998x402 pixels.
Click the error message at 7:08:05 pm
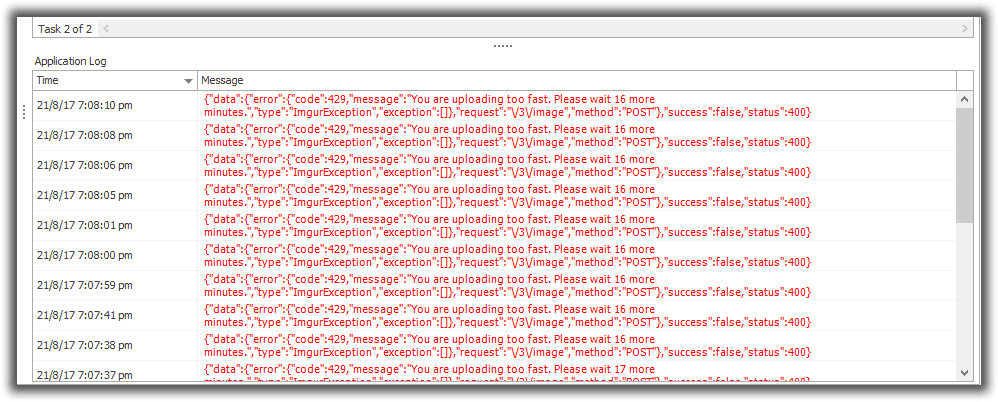pyautogui.click(x=507, y=195)
